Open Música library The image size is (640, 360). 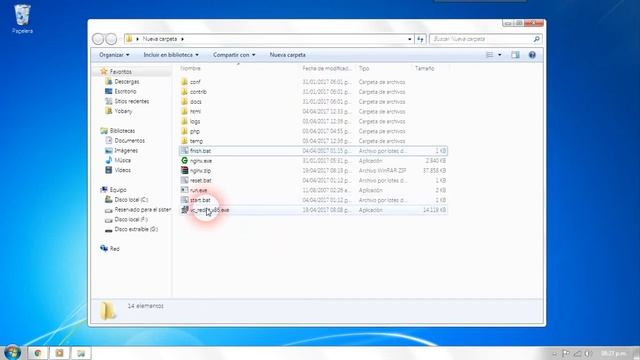[122, 160]
